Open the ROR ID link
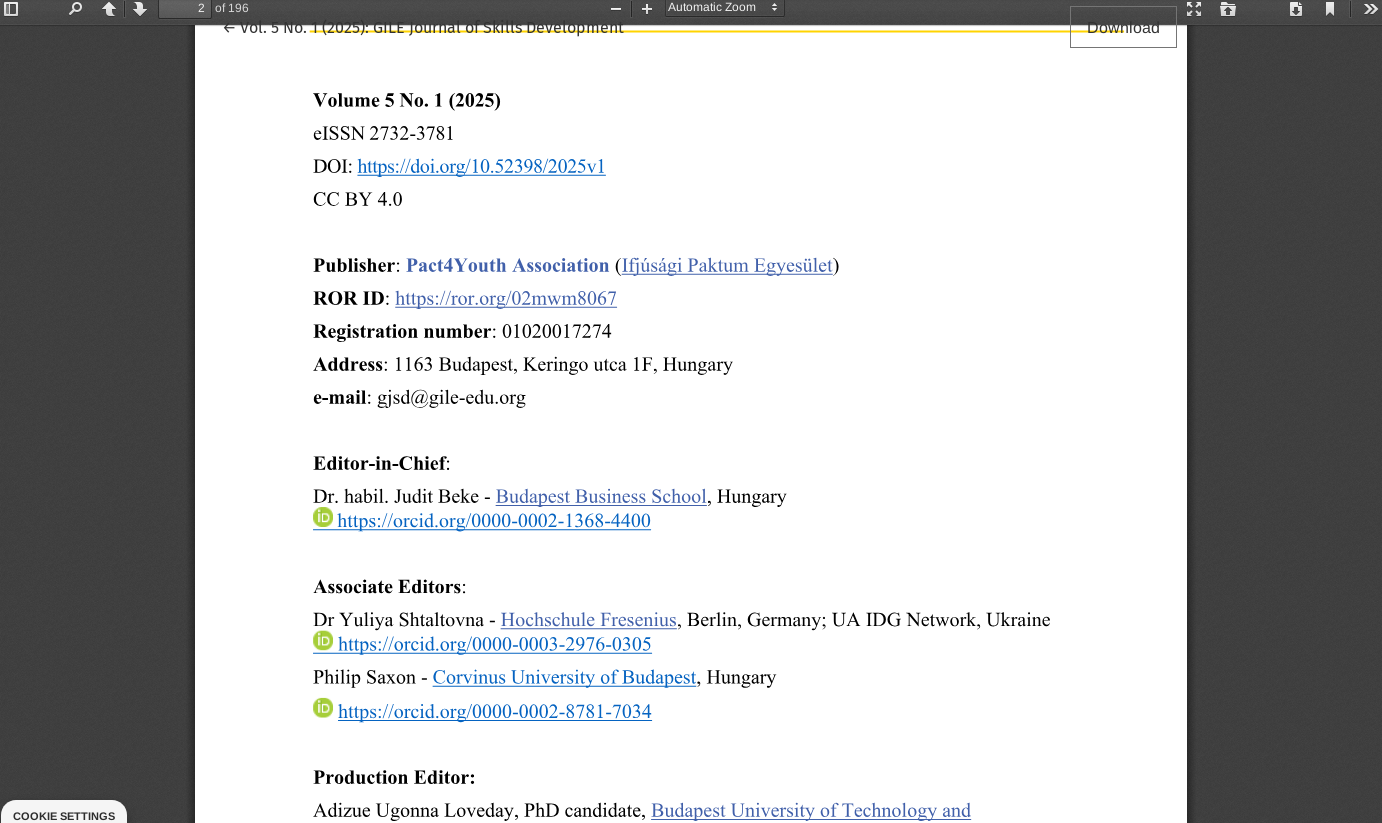1382x823 pixels. click(506, 298)
